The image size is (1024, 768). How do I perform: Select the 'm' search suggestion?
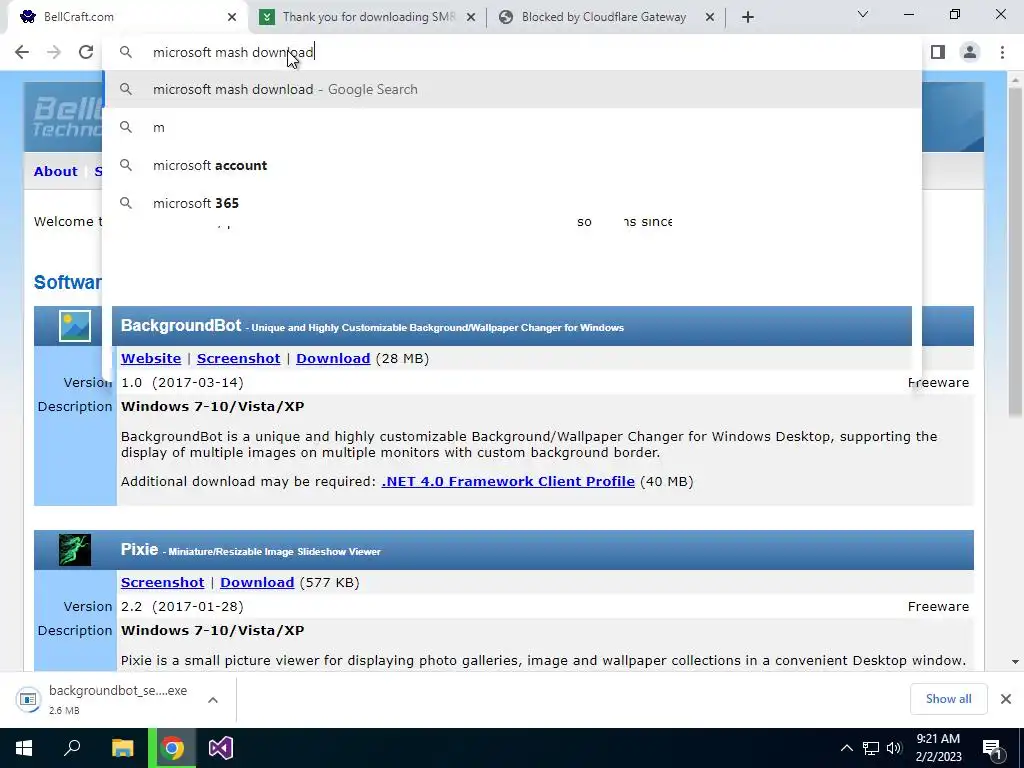(512, 127)
